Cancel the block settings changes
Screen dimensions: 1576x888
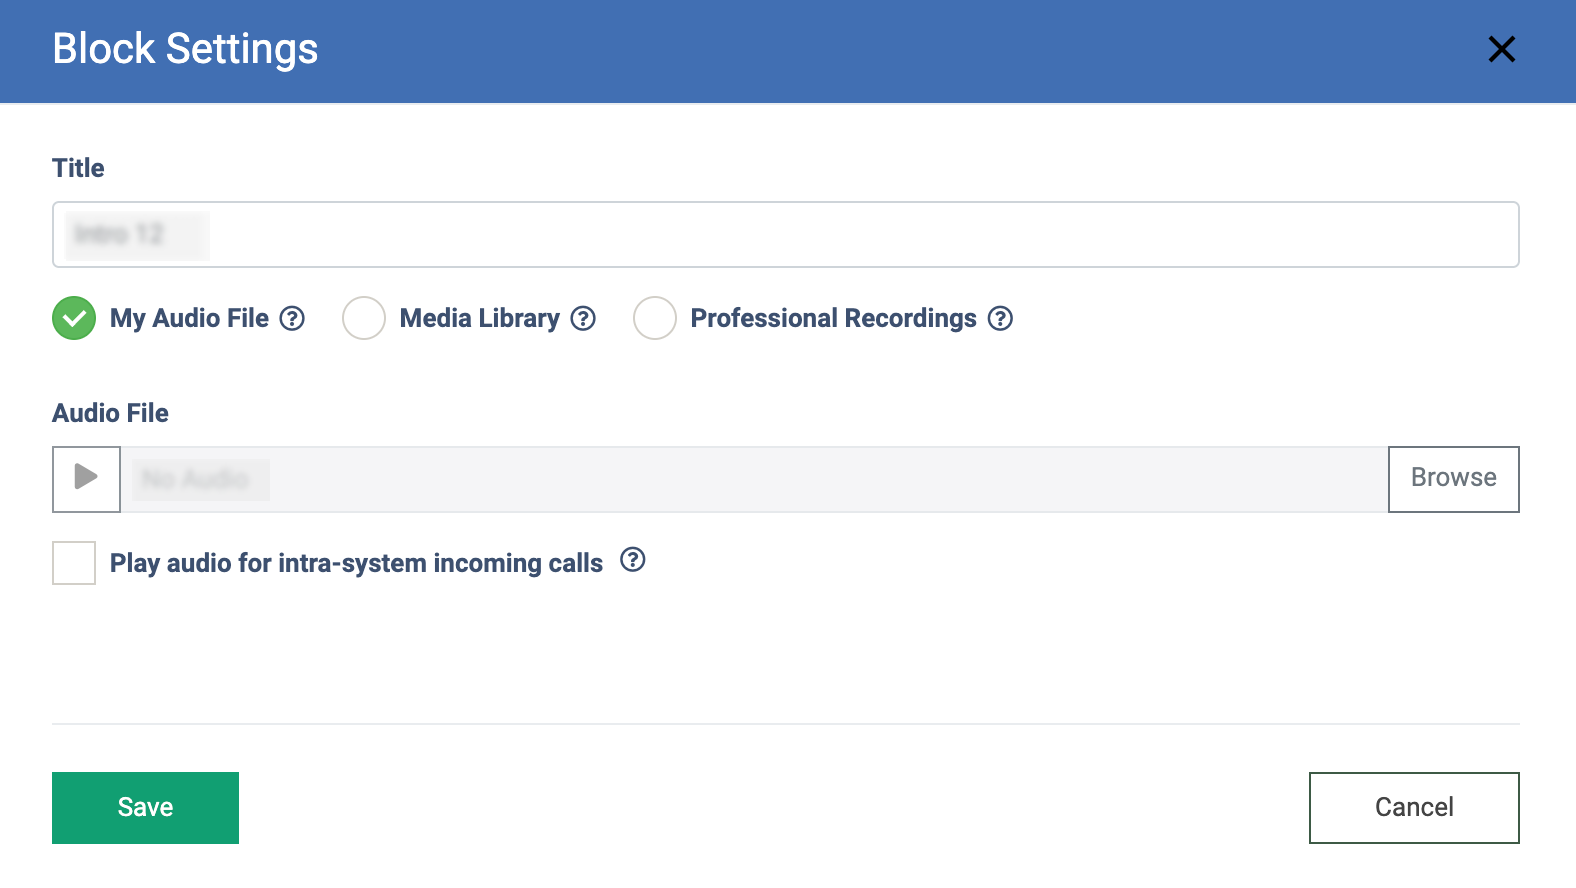pos(1413,807)
